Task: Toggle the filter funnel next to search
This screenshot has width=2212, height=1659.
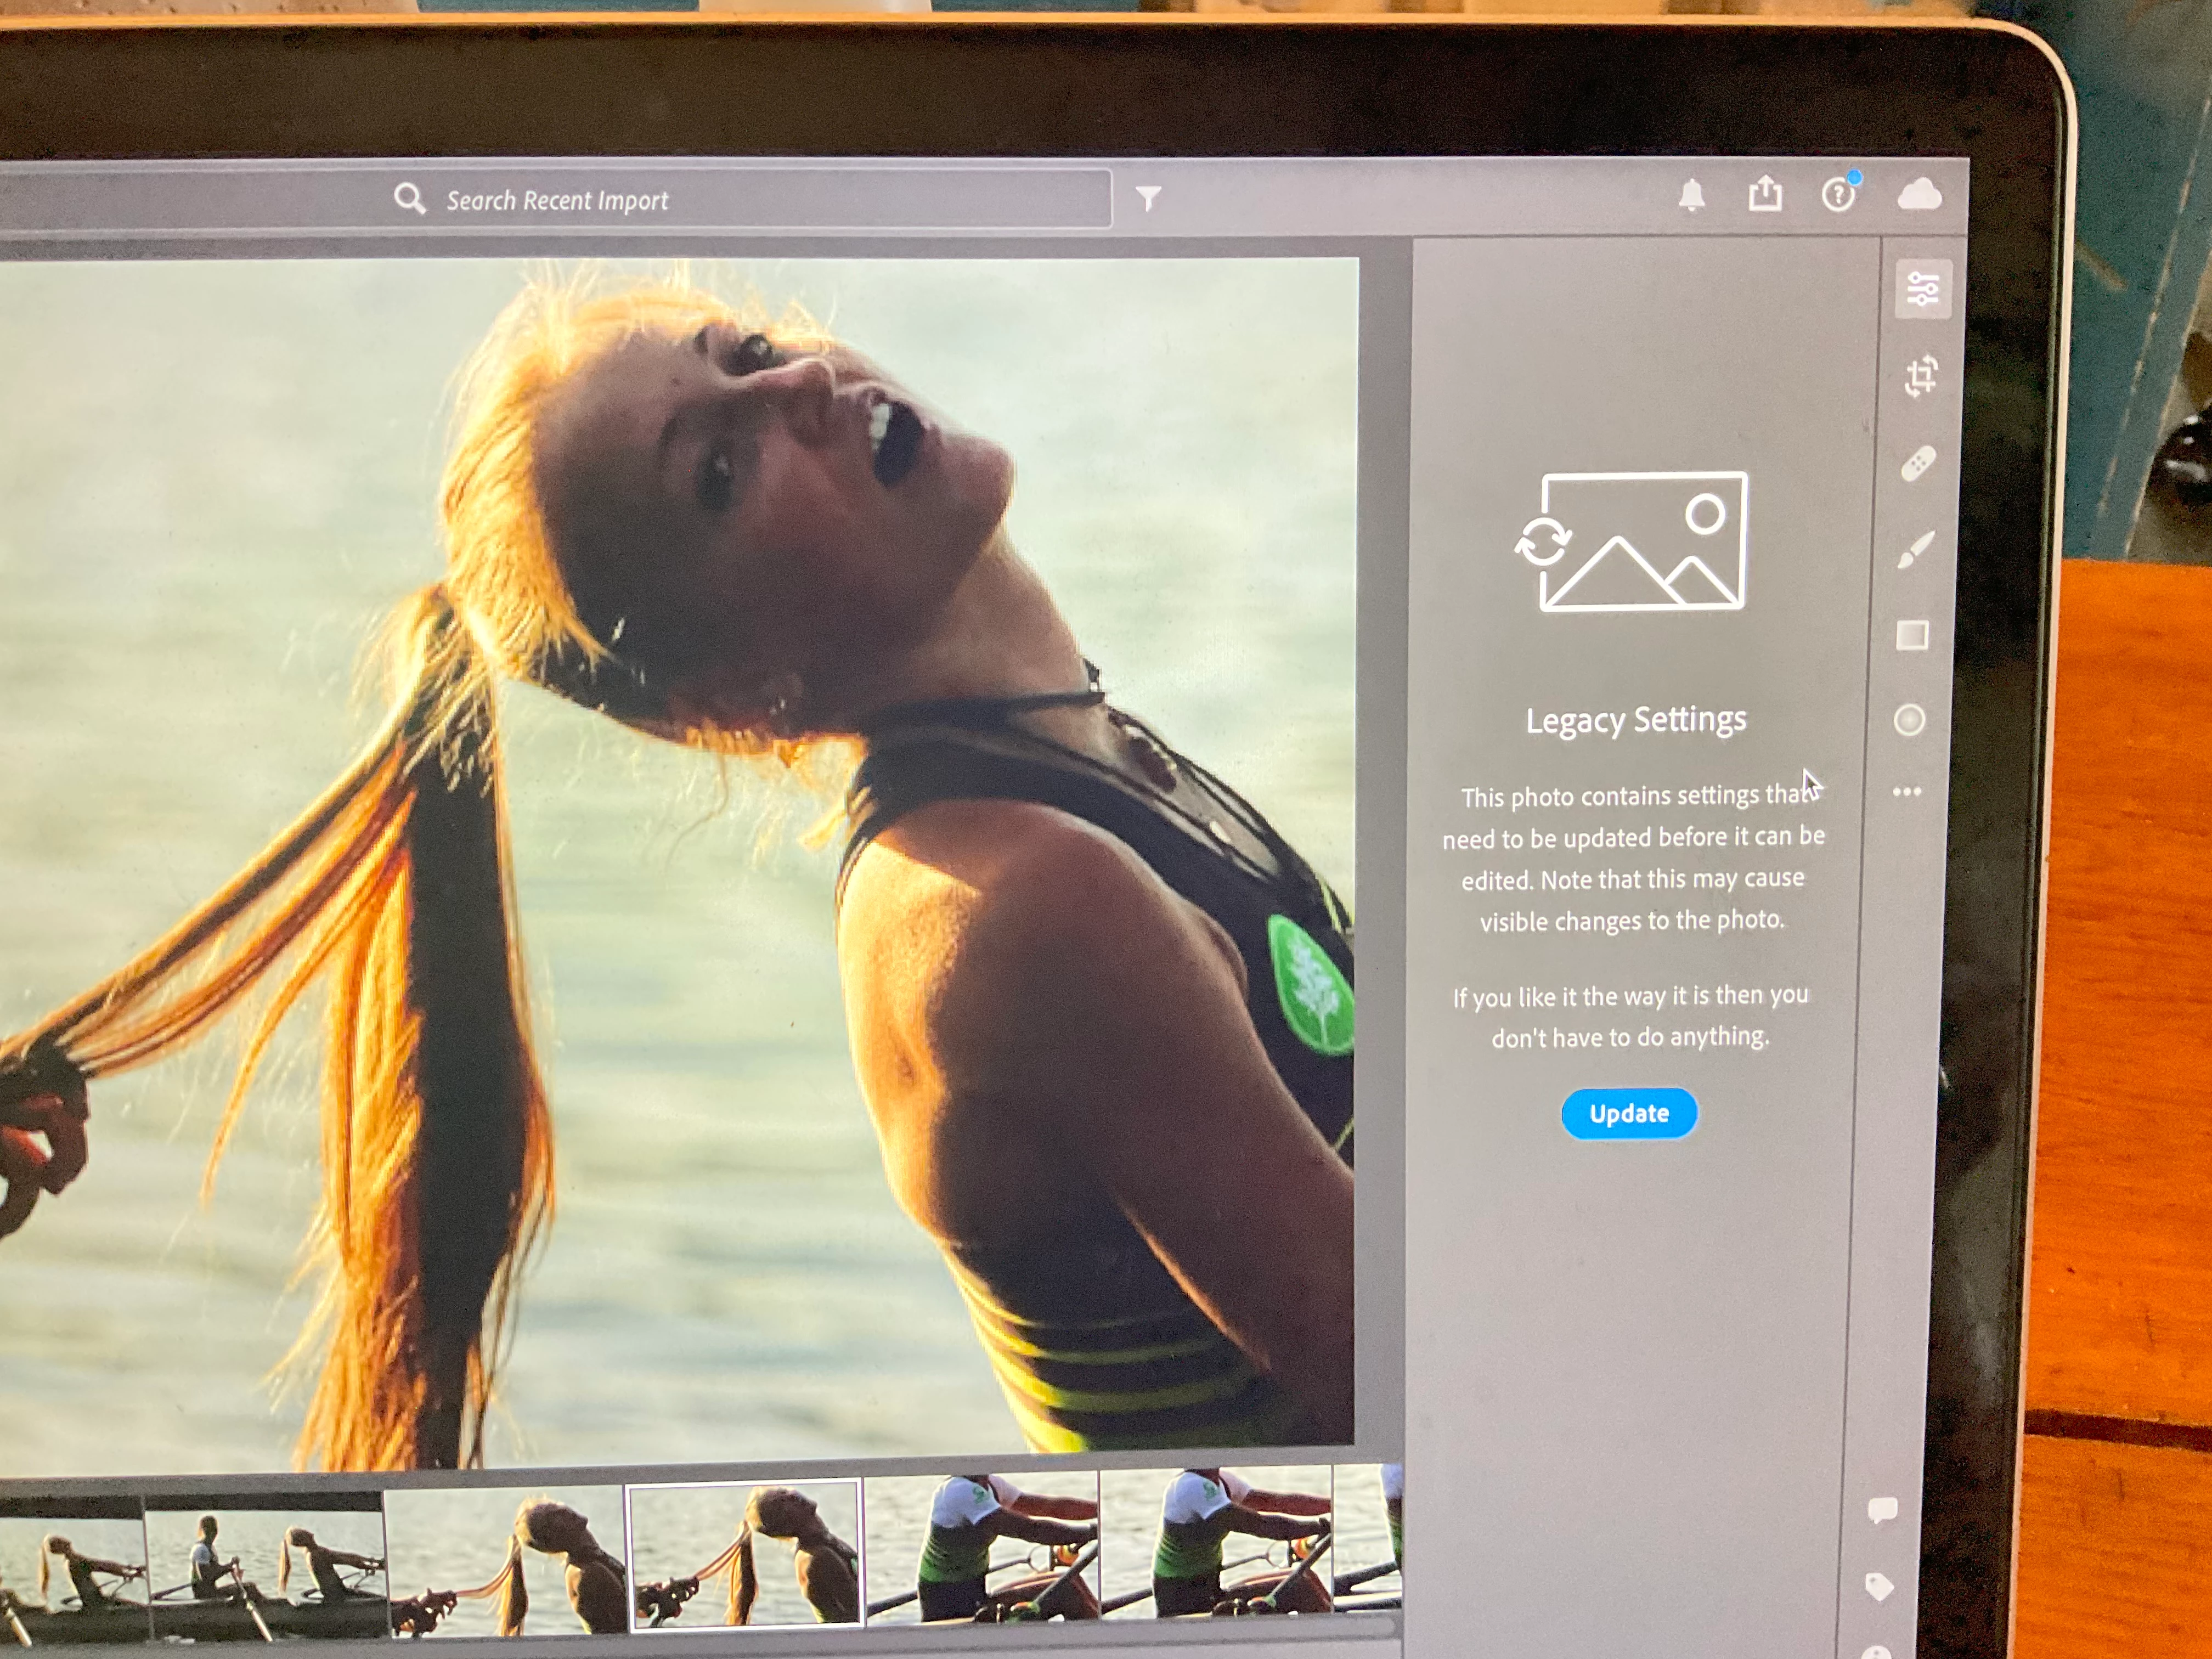Action: (1148, 199)
